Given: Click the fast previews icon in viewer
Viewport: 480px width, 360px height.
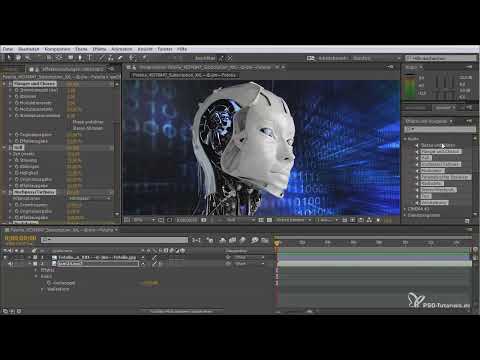Looking at the screenshot, I should [353, 220].
